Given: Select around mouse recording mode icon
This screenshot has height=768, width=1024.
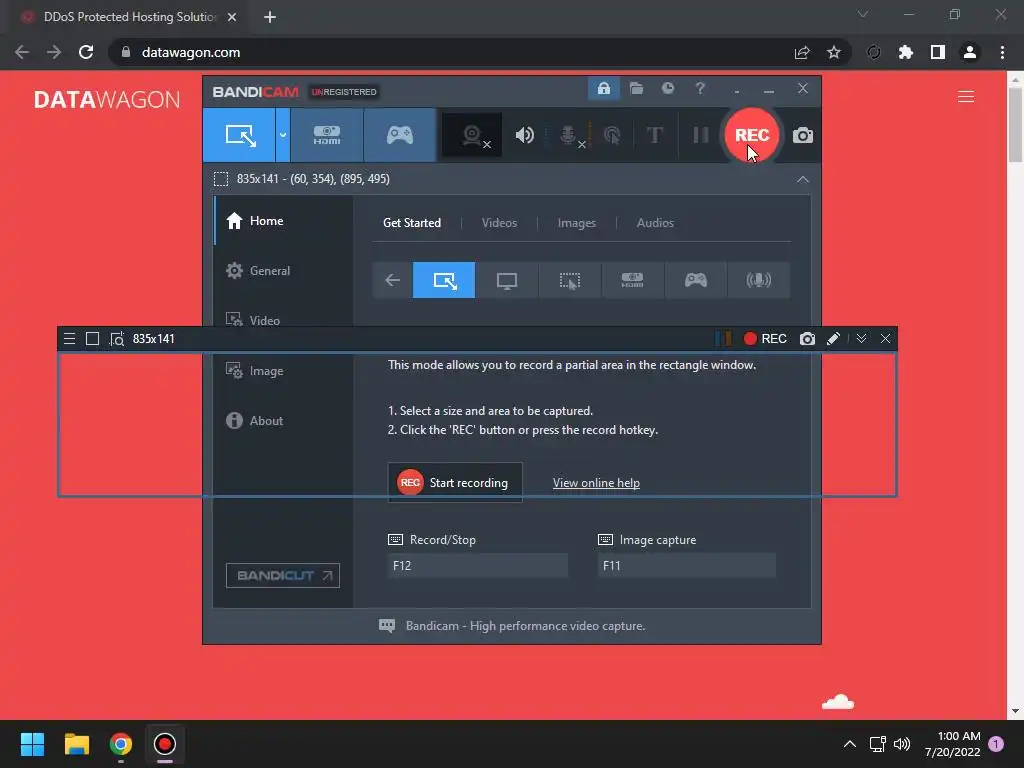Looking at the screenshot, I should click(569, 280).
